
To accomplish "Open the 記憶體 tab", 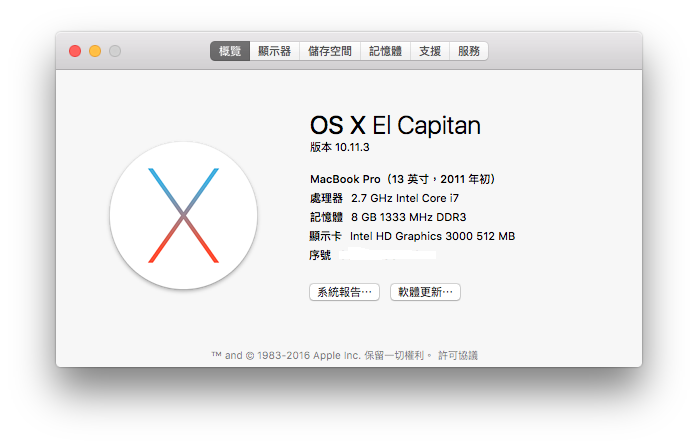I will coord(386,51).
